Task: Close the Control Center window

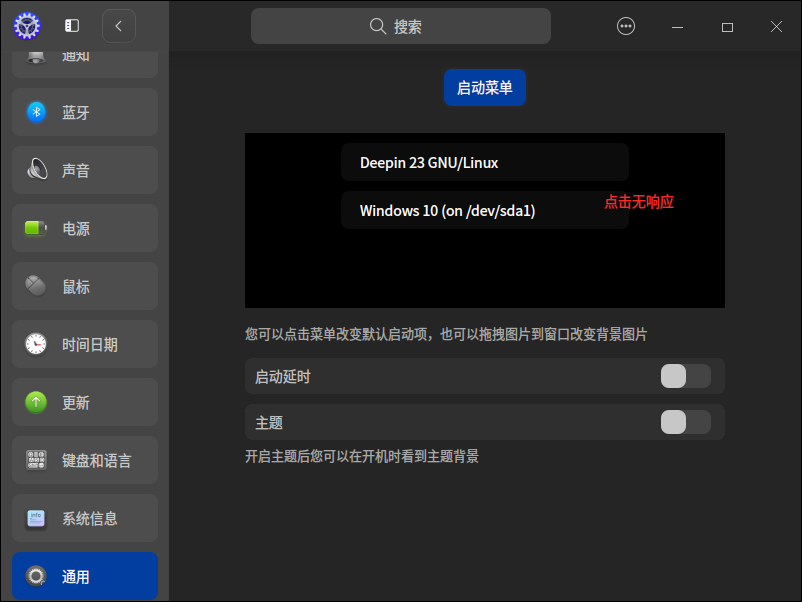Action: pyautogui.click(x=776, y=27)
